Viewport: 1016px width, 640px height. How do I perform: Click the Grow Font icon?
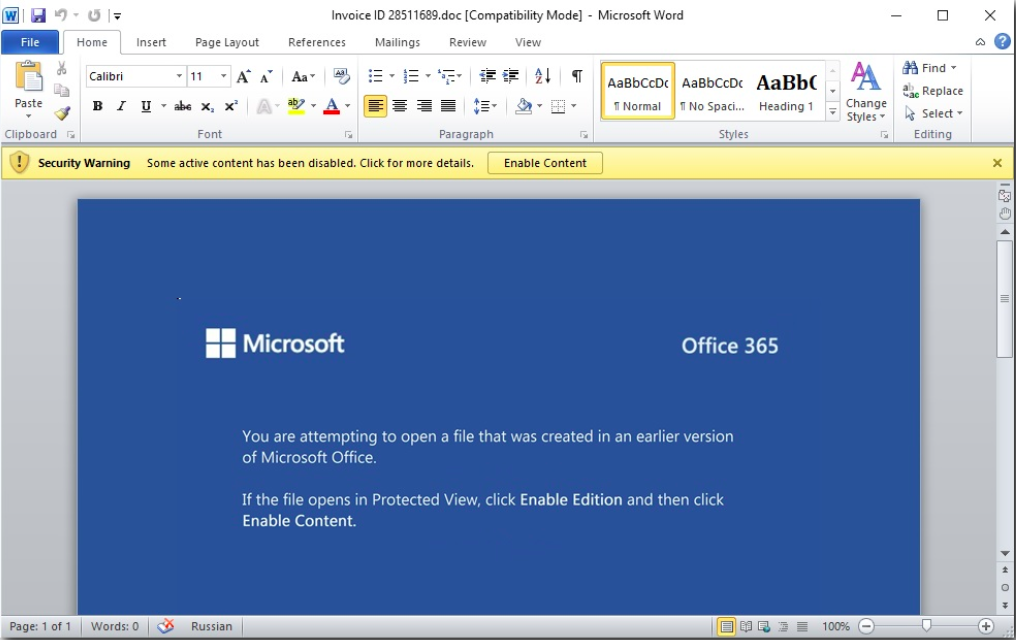coord(243,76)
